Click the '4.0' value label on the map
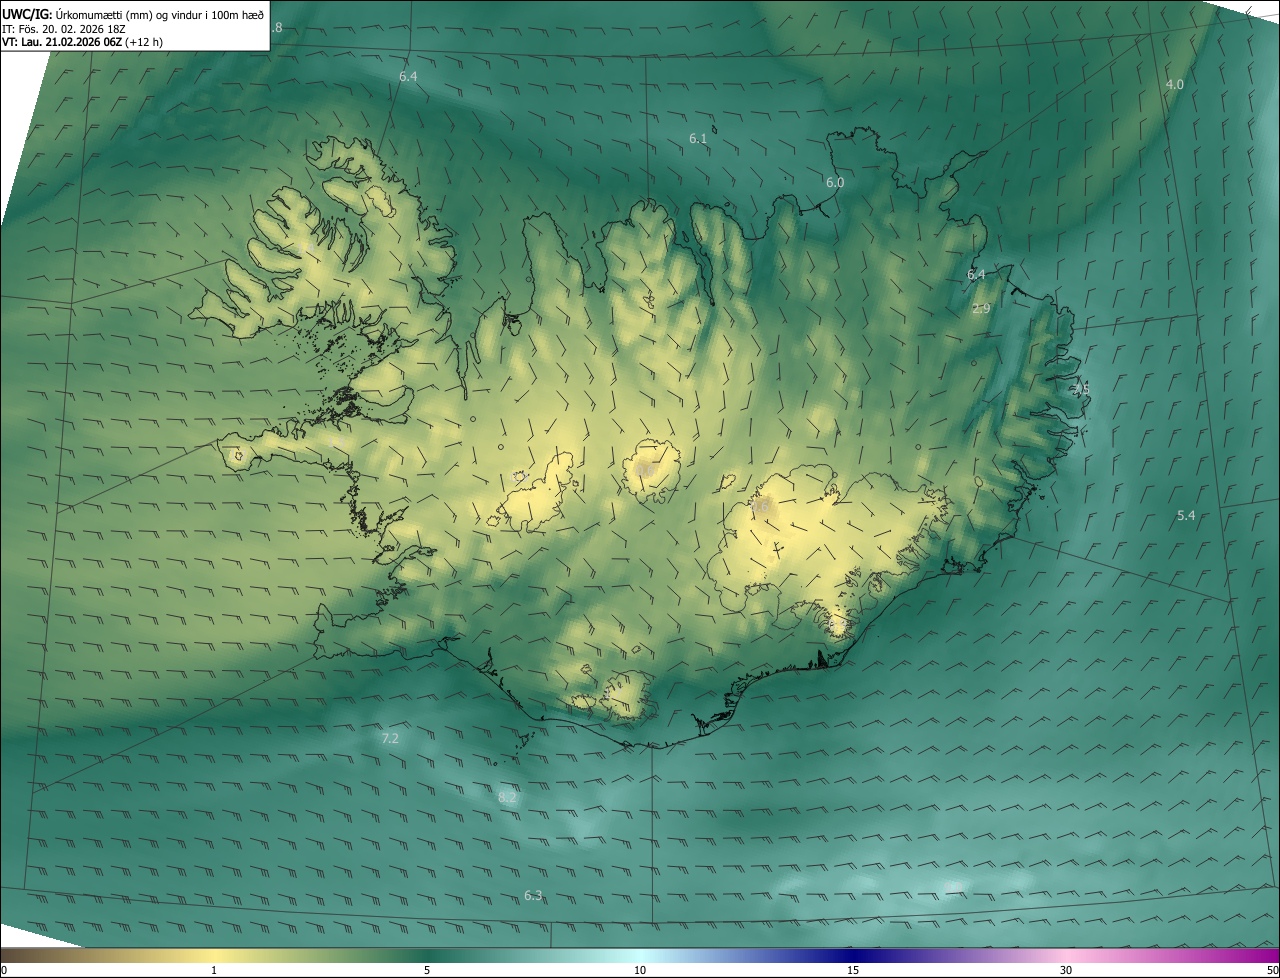The width and height of the screenshot is (1280, 978). coord(1175,85)
